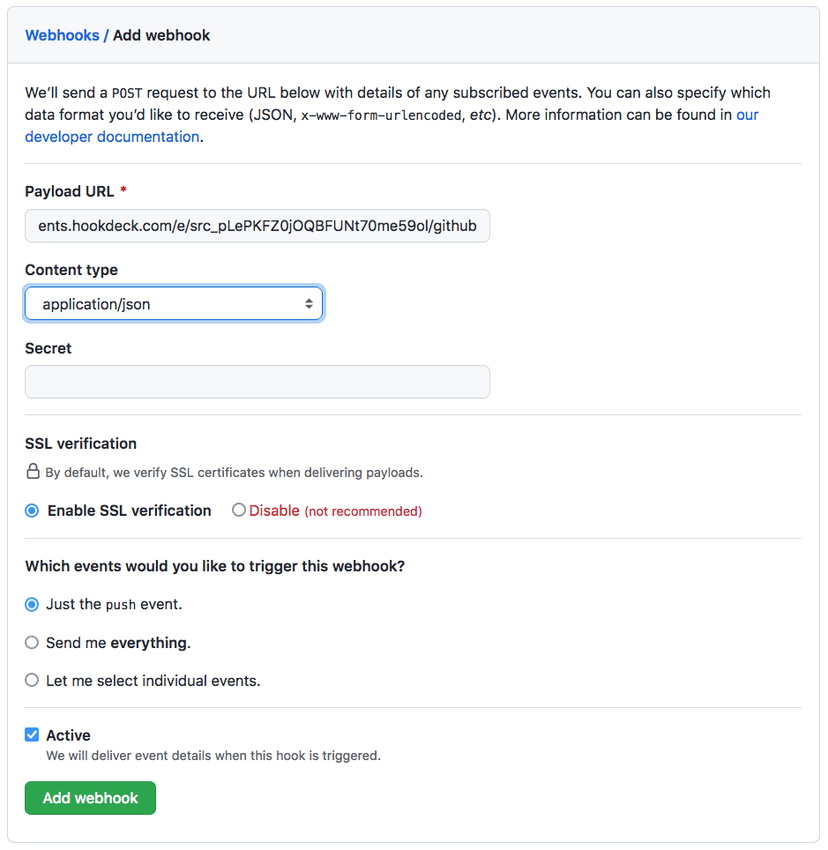This screenshot has width=828, height=850.
Task: Click the Payload URL text field
Action: pos(256,226)
